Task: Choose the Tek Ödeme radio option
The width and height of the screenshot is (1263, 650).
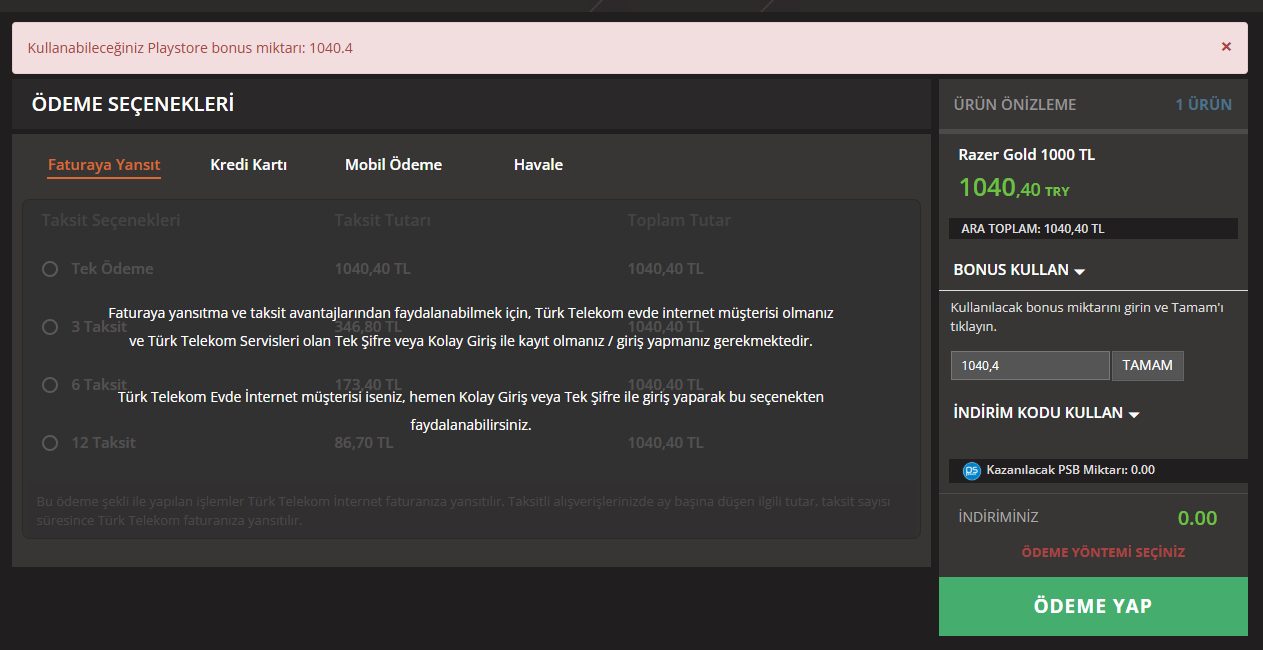Action: pyautogui.click(x=50, y=269)
